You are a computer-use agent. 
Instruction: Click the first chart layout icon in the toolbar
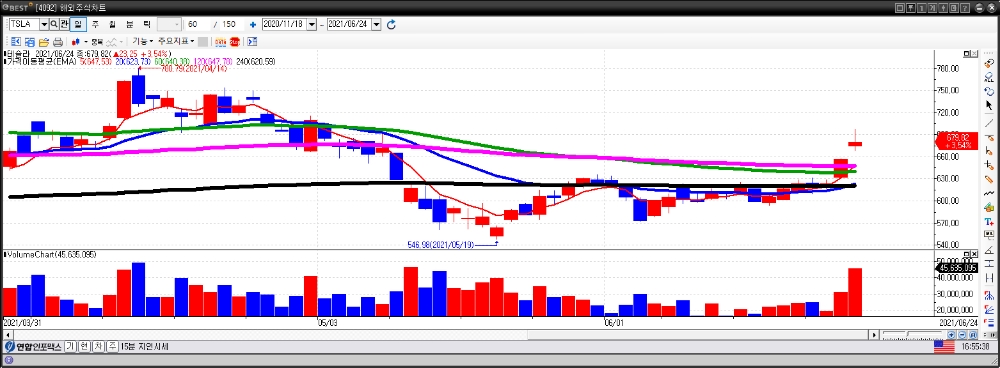(x=16, y=42)
